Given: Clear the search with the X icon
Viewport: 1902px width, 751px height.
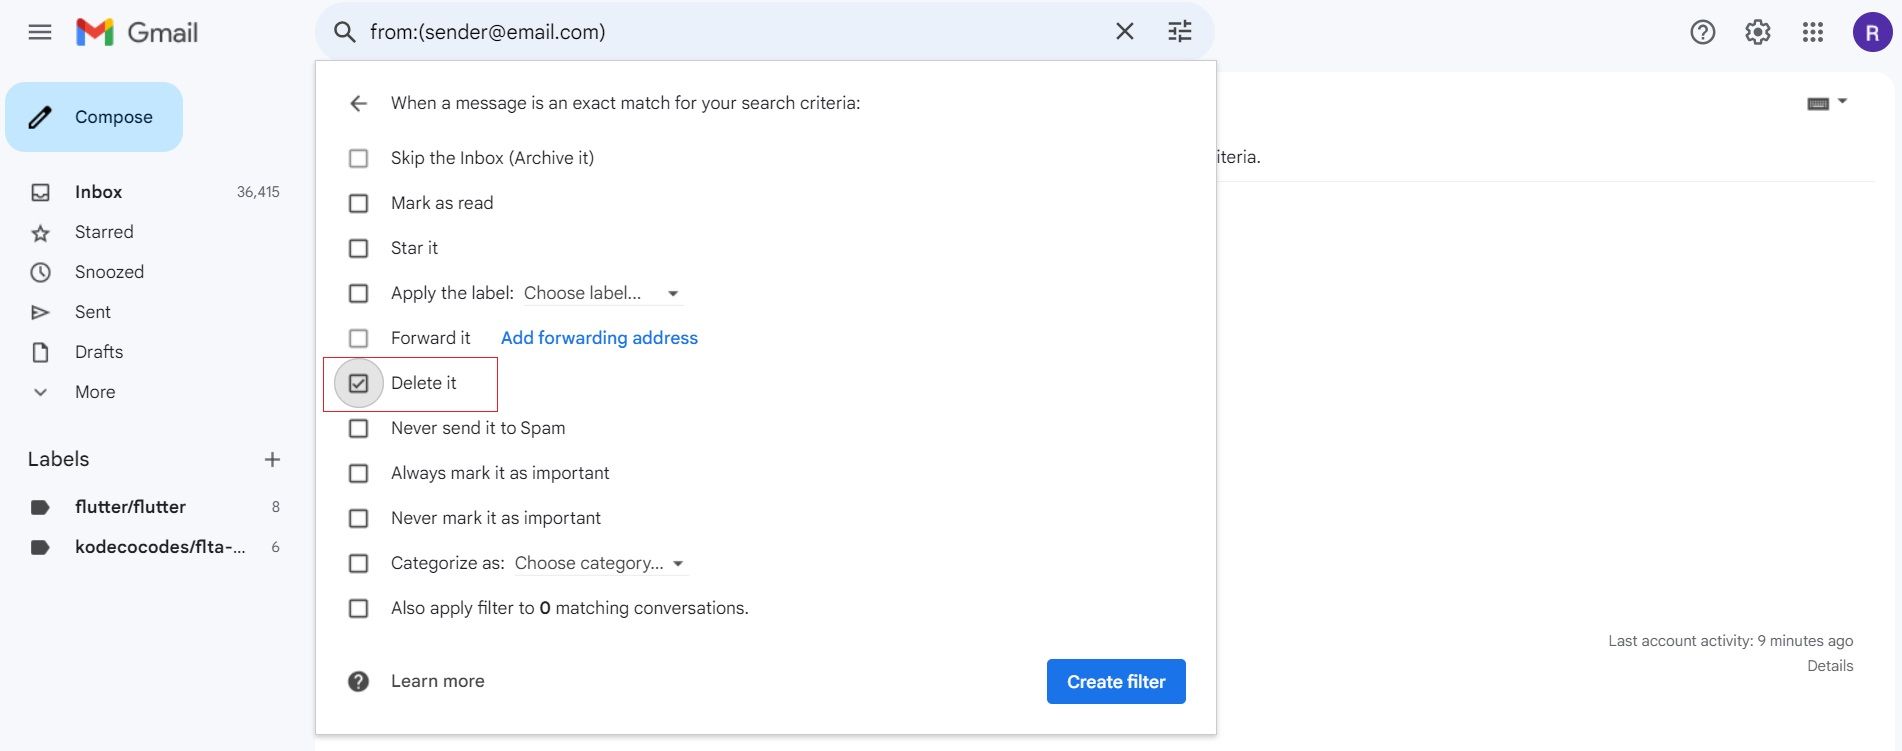Looking at the screenshot, I should pyautogui.click(x=1124, y=32).
